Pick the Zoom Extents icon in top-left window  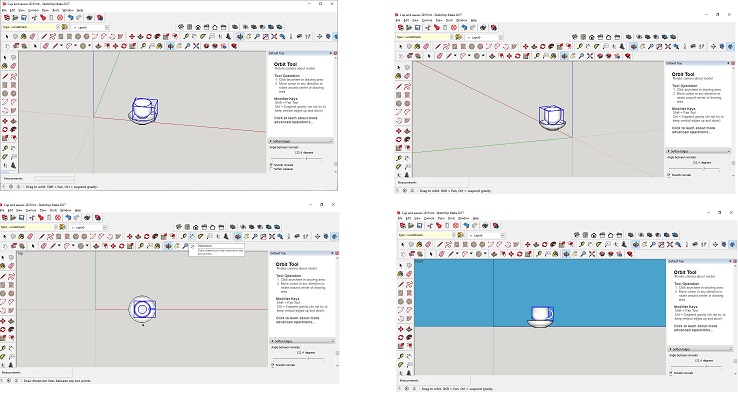274,37
